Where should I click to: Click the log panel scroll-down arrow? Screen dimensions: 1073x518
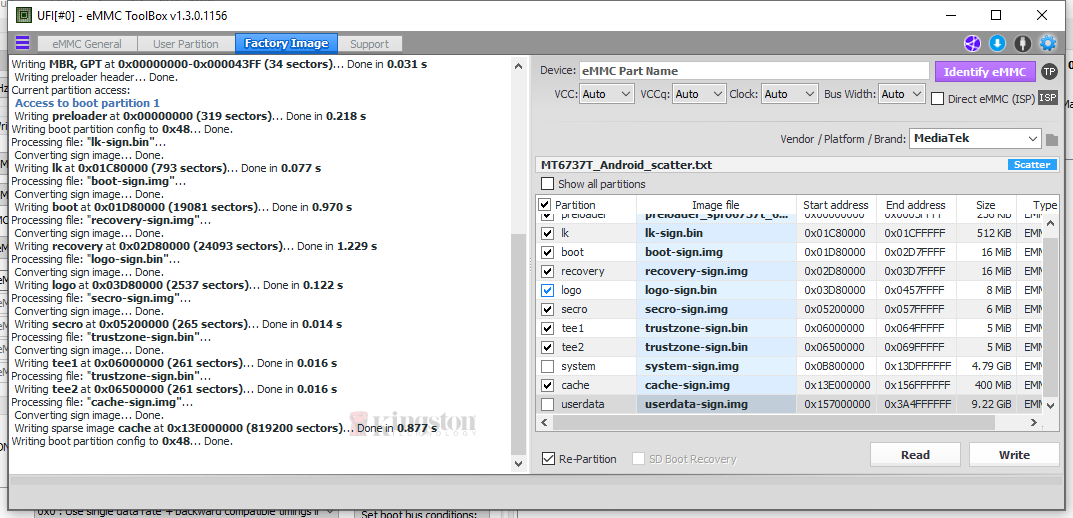(x=519, y=463)
